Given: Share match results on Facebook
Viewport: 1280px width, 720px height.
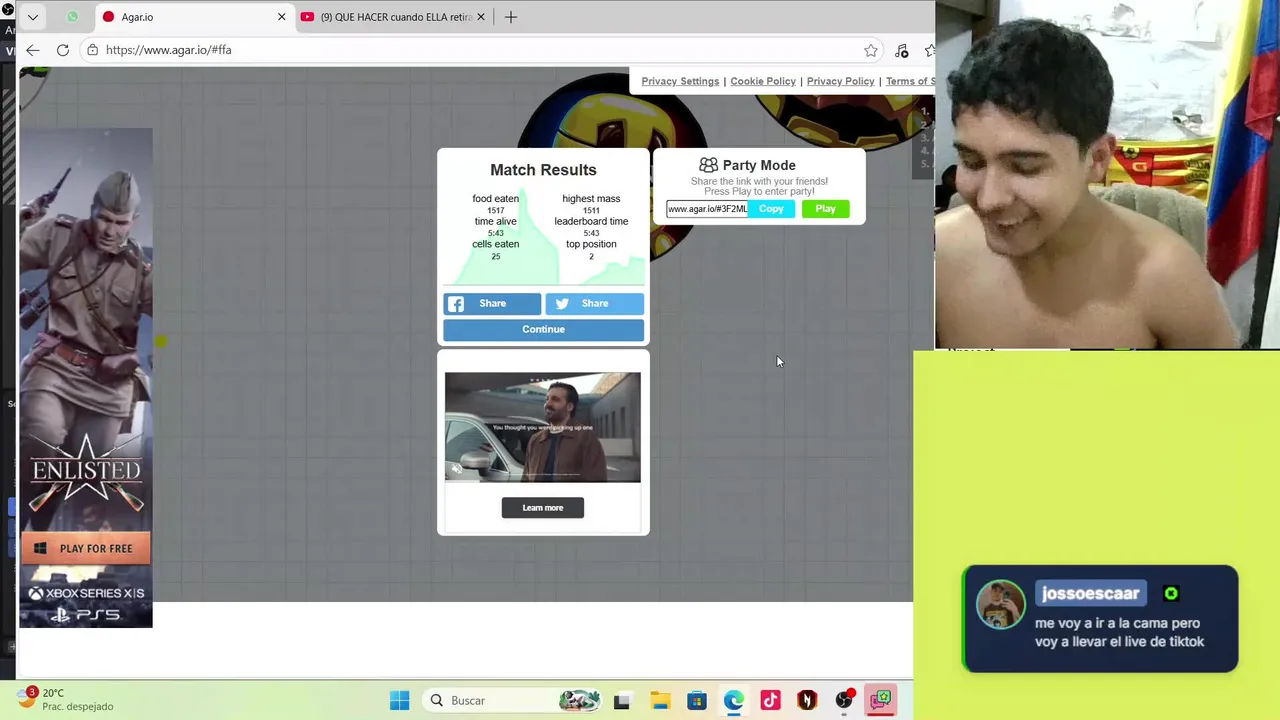Looking at the screenshot, I should [492, 303].
